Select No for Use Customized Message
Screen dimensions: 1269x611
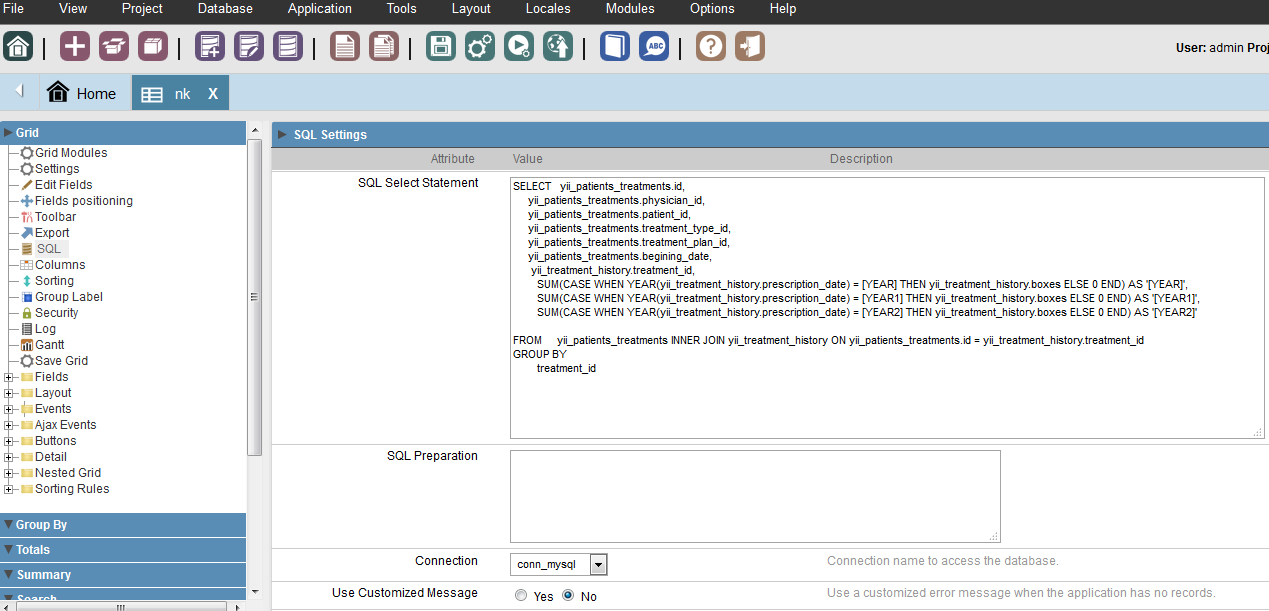pos(568,596)
